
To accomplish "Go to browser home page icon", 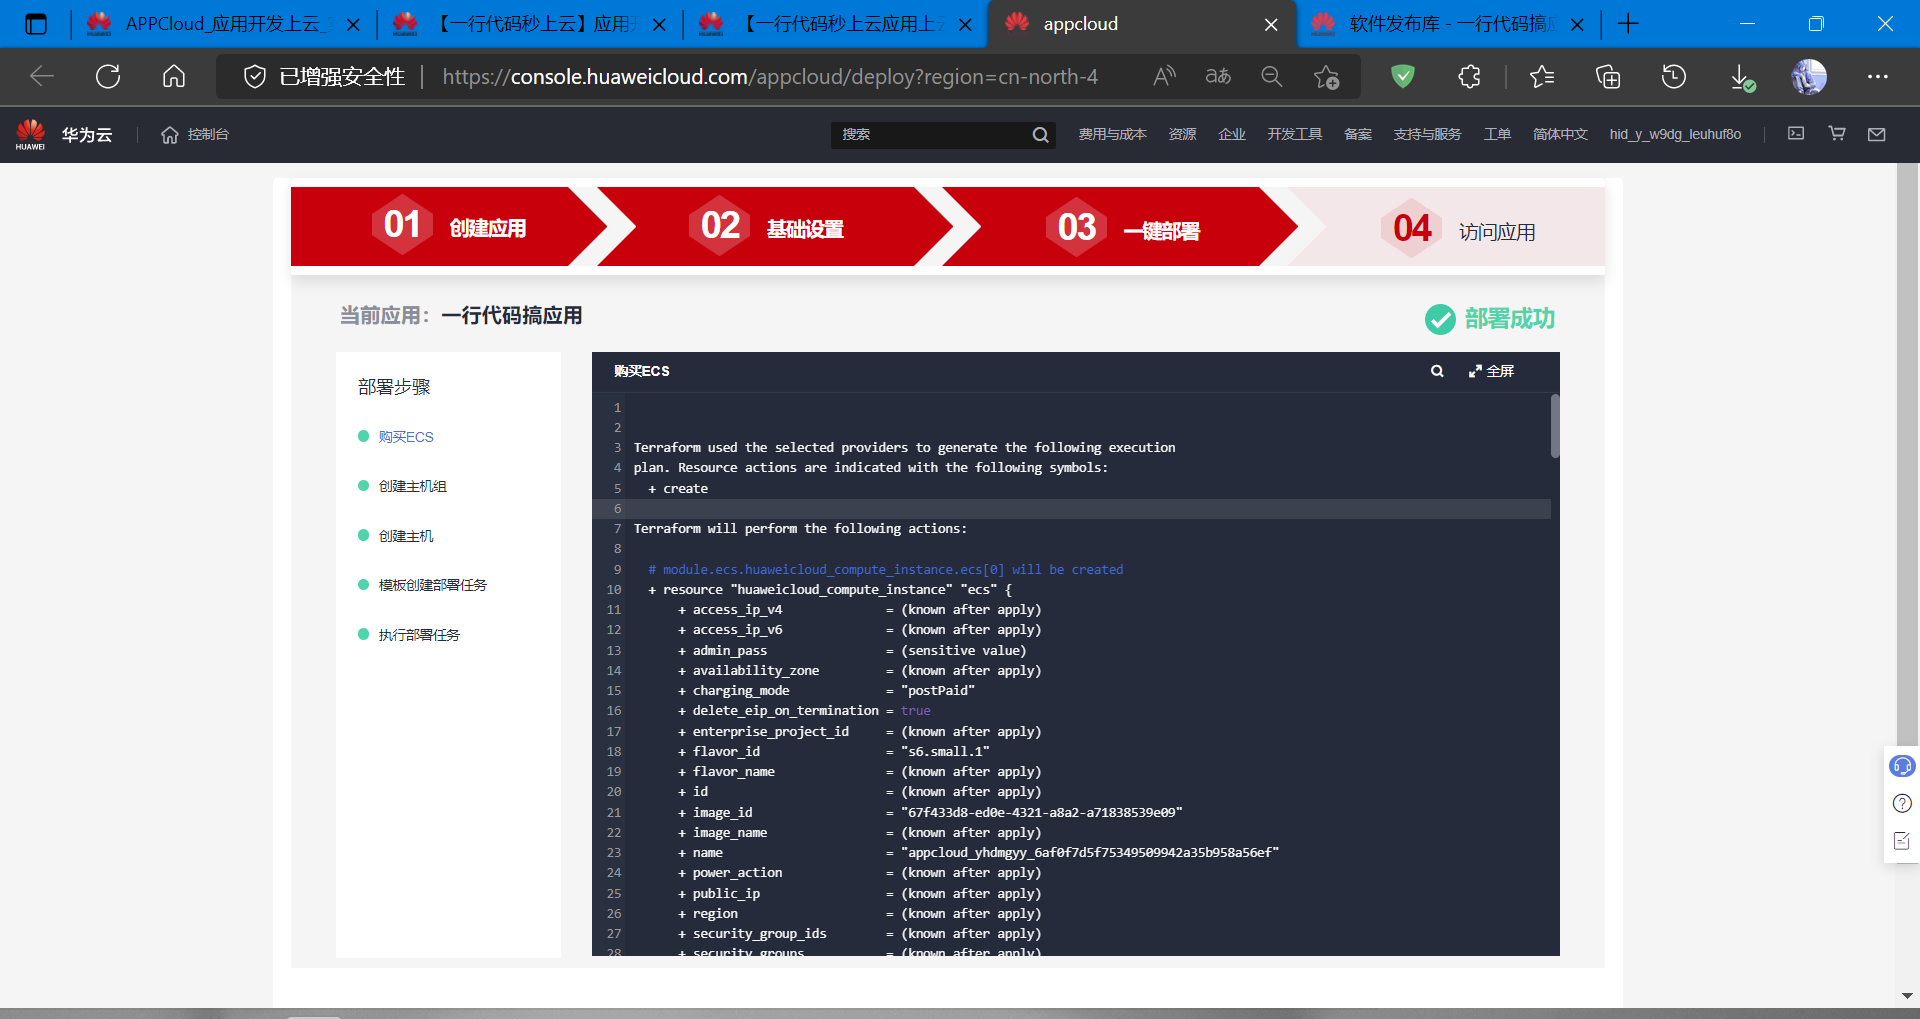I will click(x=174, y=76).
